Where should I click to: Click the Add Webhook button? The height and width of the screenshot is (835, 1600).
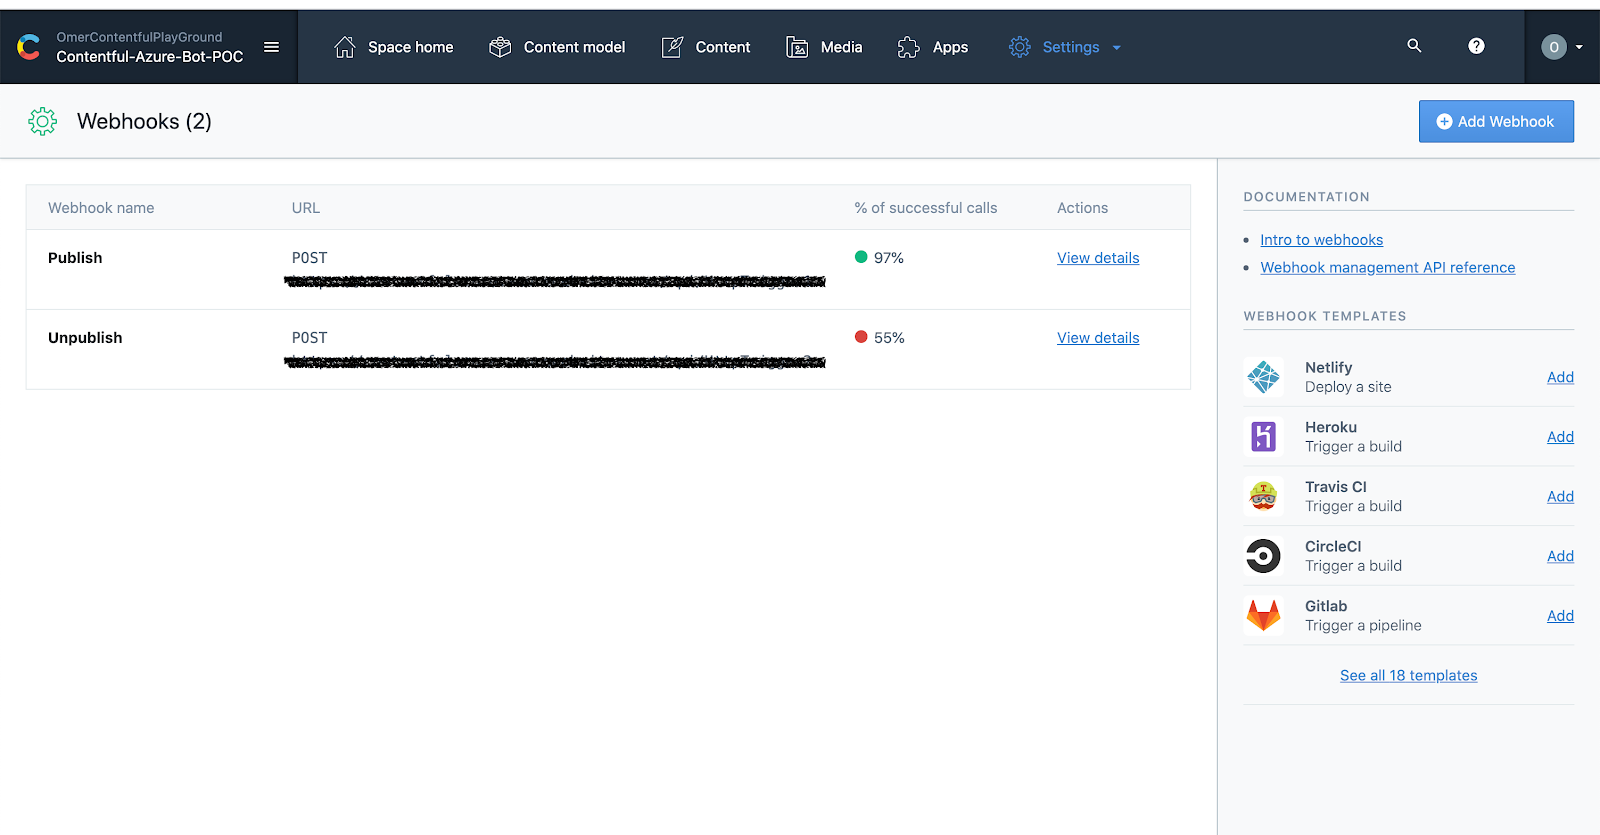(1496, 121)
